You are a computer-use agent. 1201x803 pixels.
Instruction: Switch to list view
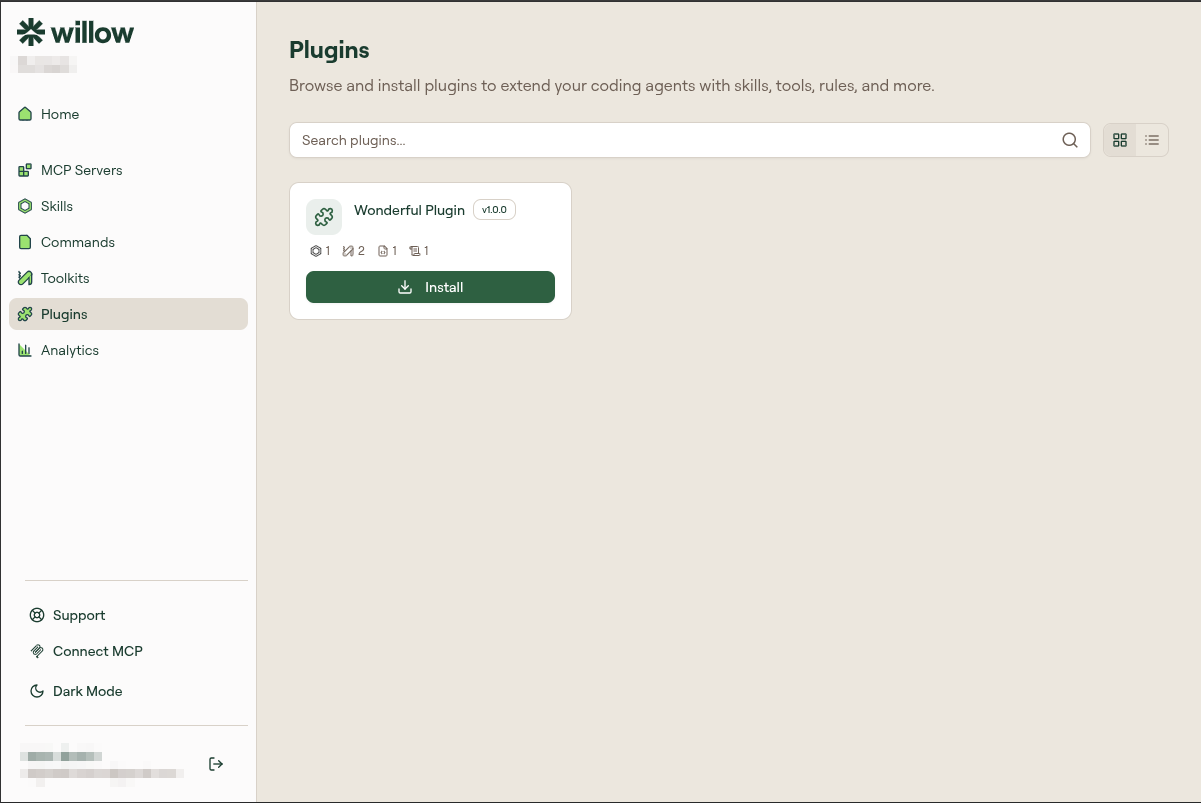1152,140
